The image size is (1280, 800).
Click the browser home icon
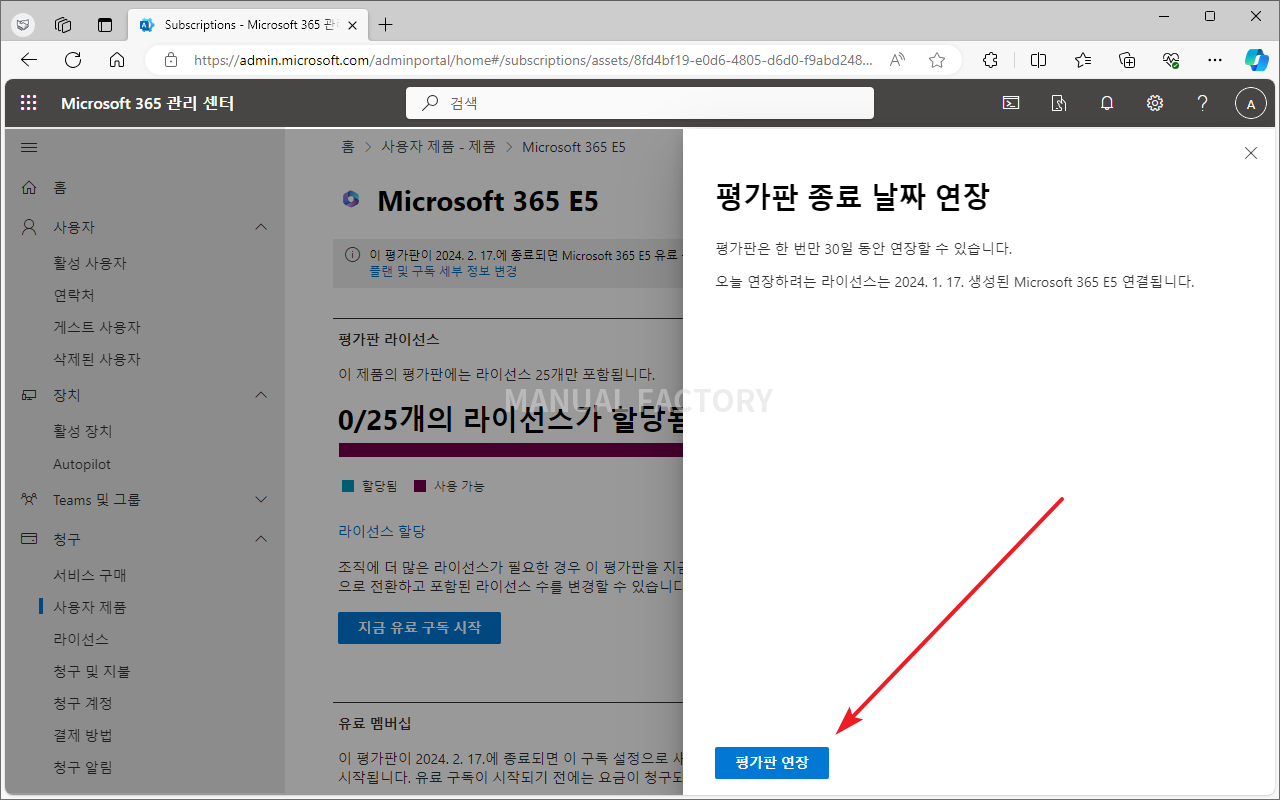(117, 60)
